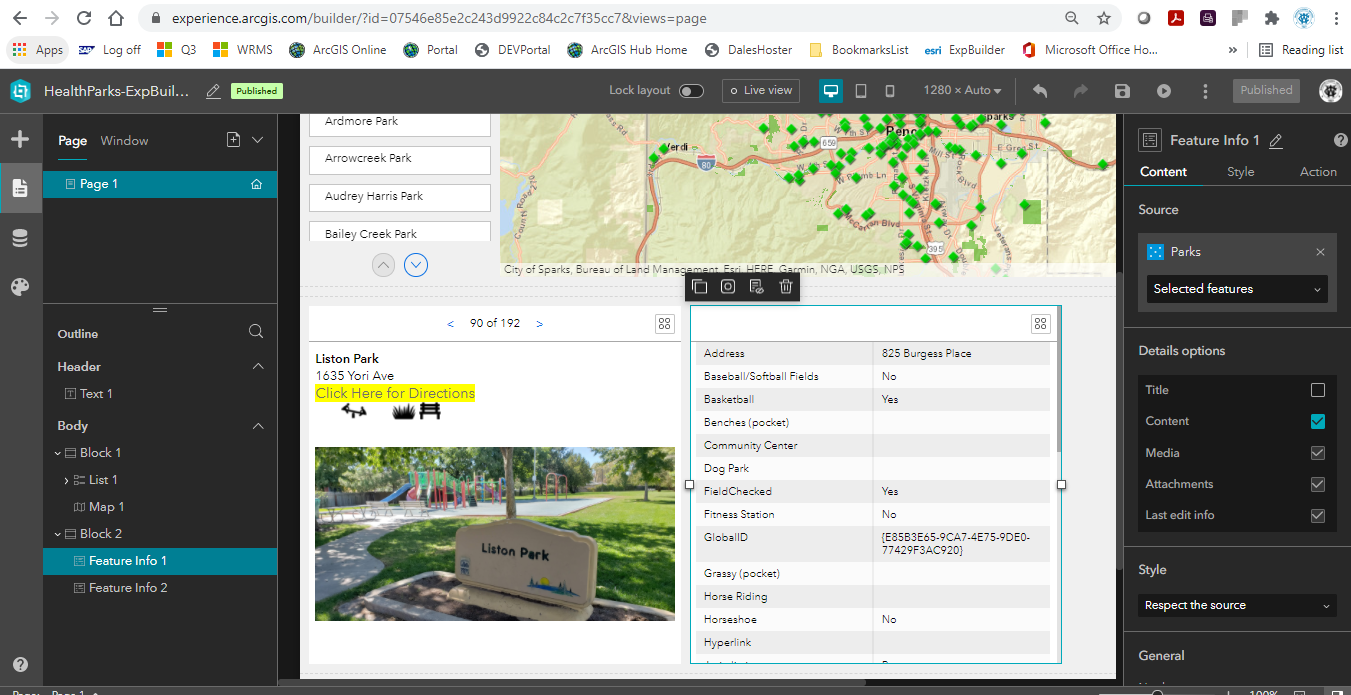1351x695 pixels.
Task: Switch to the Window tab
Action: pos(124,141)
